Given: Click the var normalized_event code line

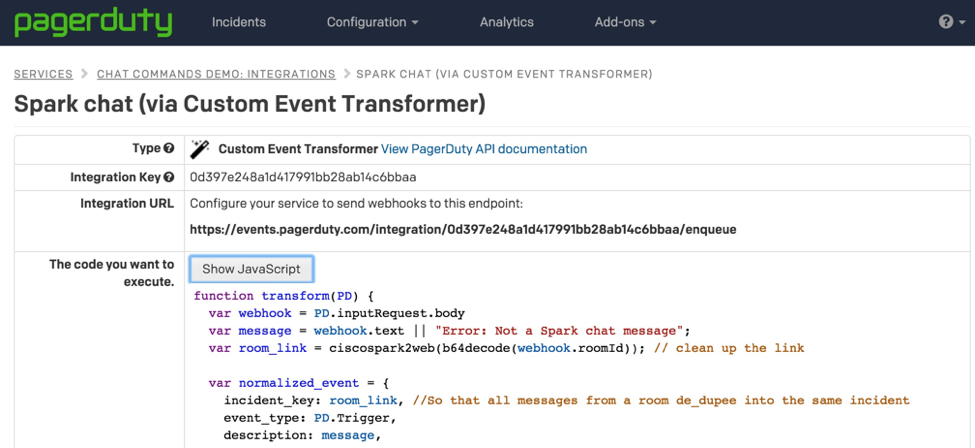Looking at the screenshot, I should point(299,382).
